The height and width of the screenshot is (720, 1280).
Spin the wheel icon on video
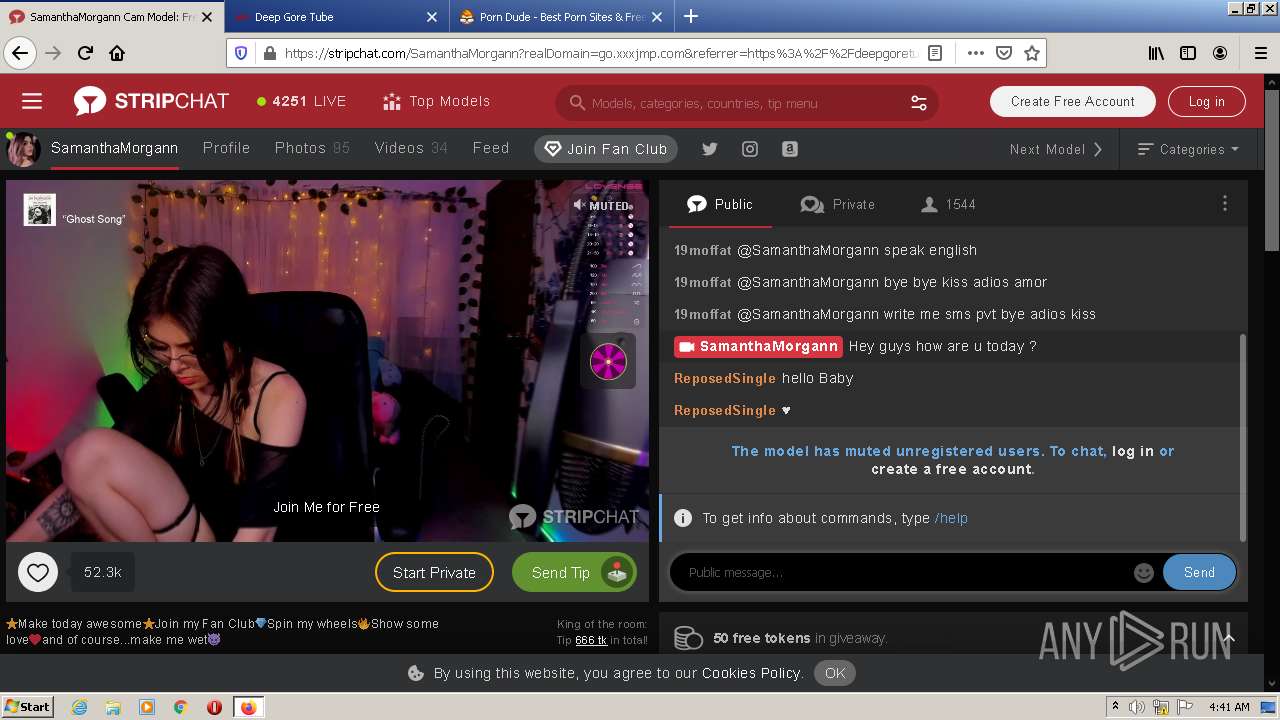coord(608,362)
